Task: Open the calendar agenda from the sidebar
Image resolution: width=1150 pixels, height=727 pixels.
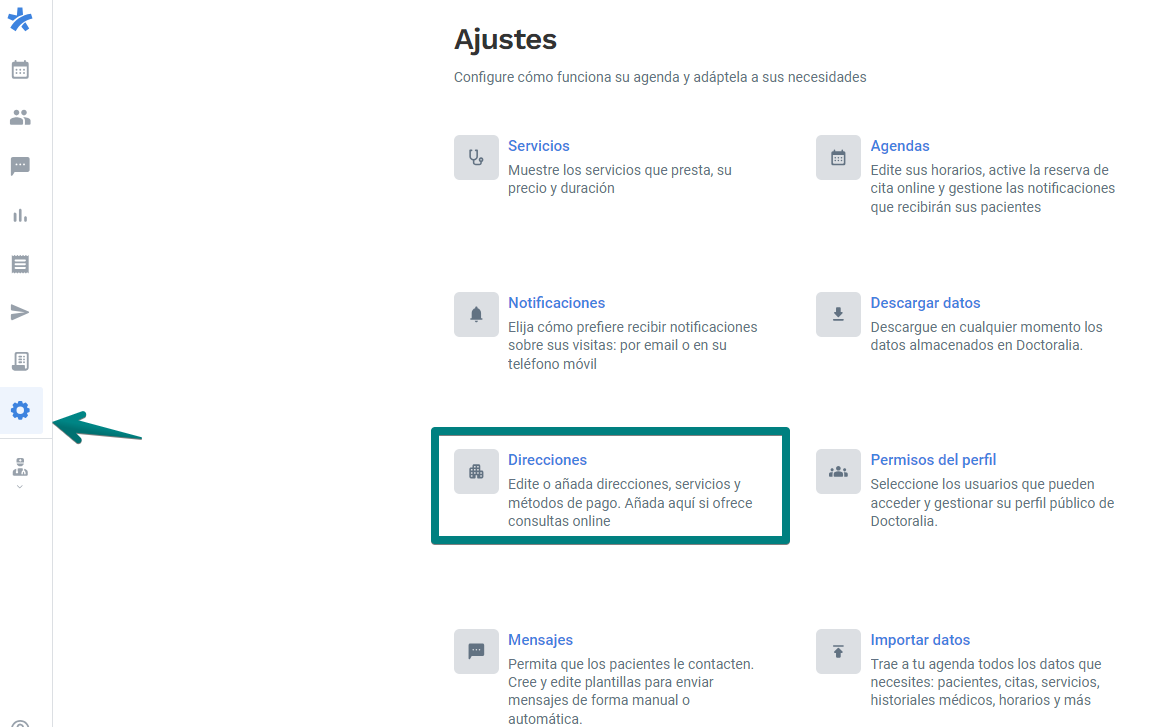Action: point(20,69)
